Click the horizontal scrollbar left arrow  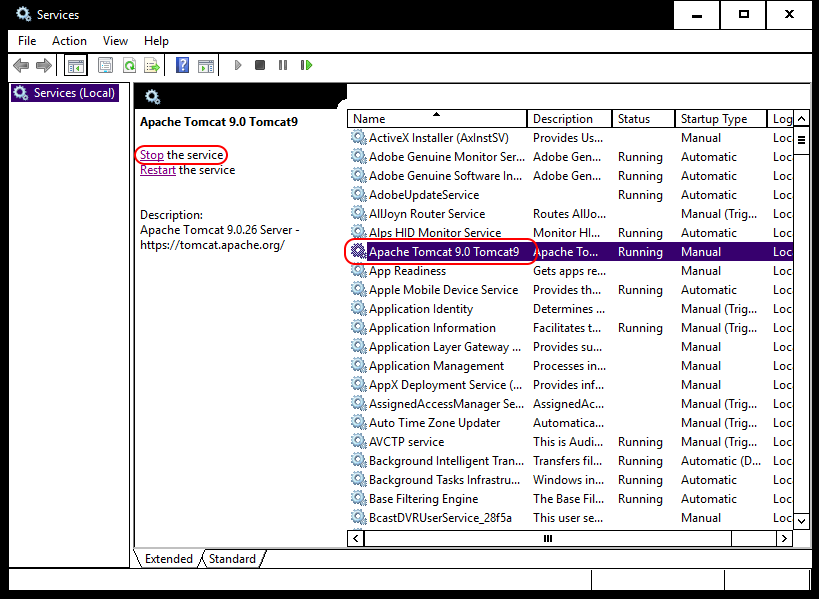(356, 538)
